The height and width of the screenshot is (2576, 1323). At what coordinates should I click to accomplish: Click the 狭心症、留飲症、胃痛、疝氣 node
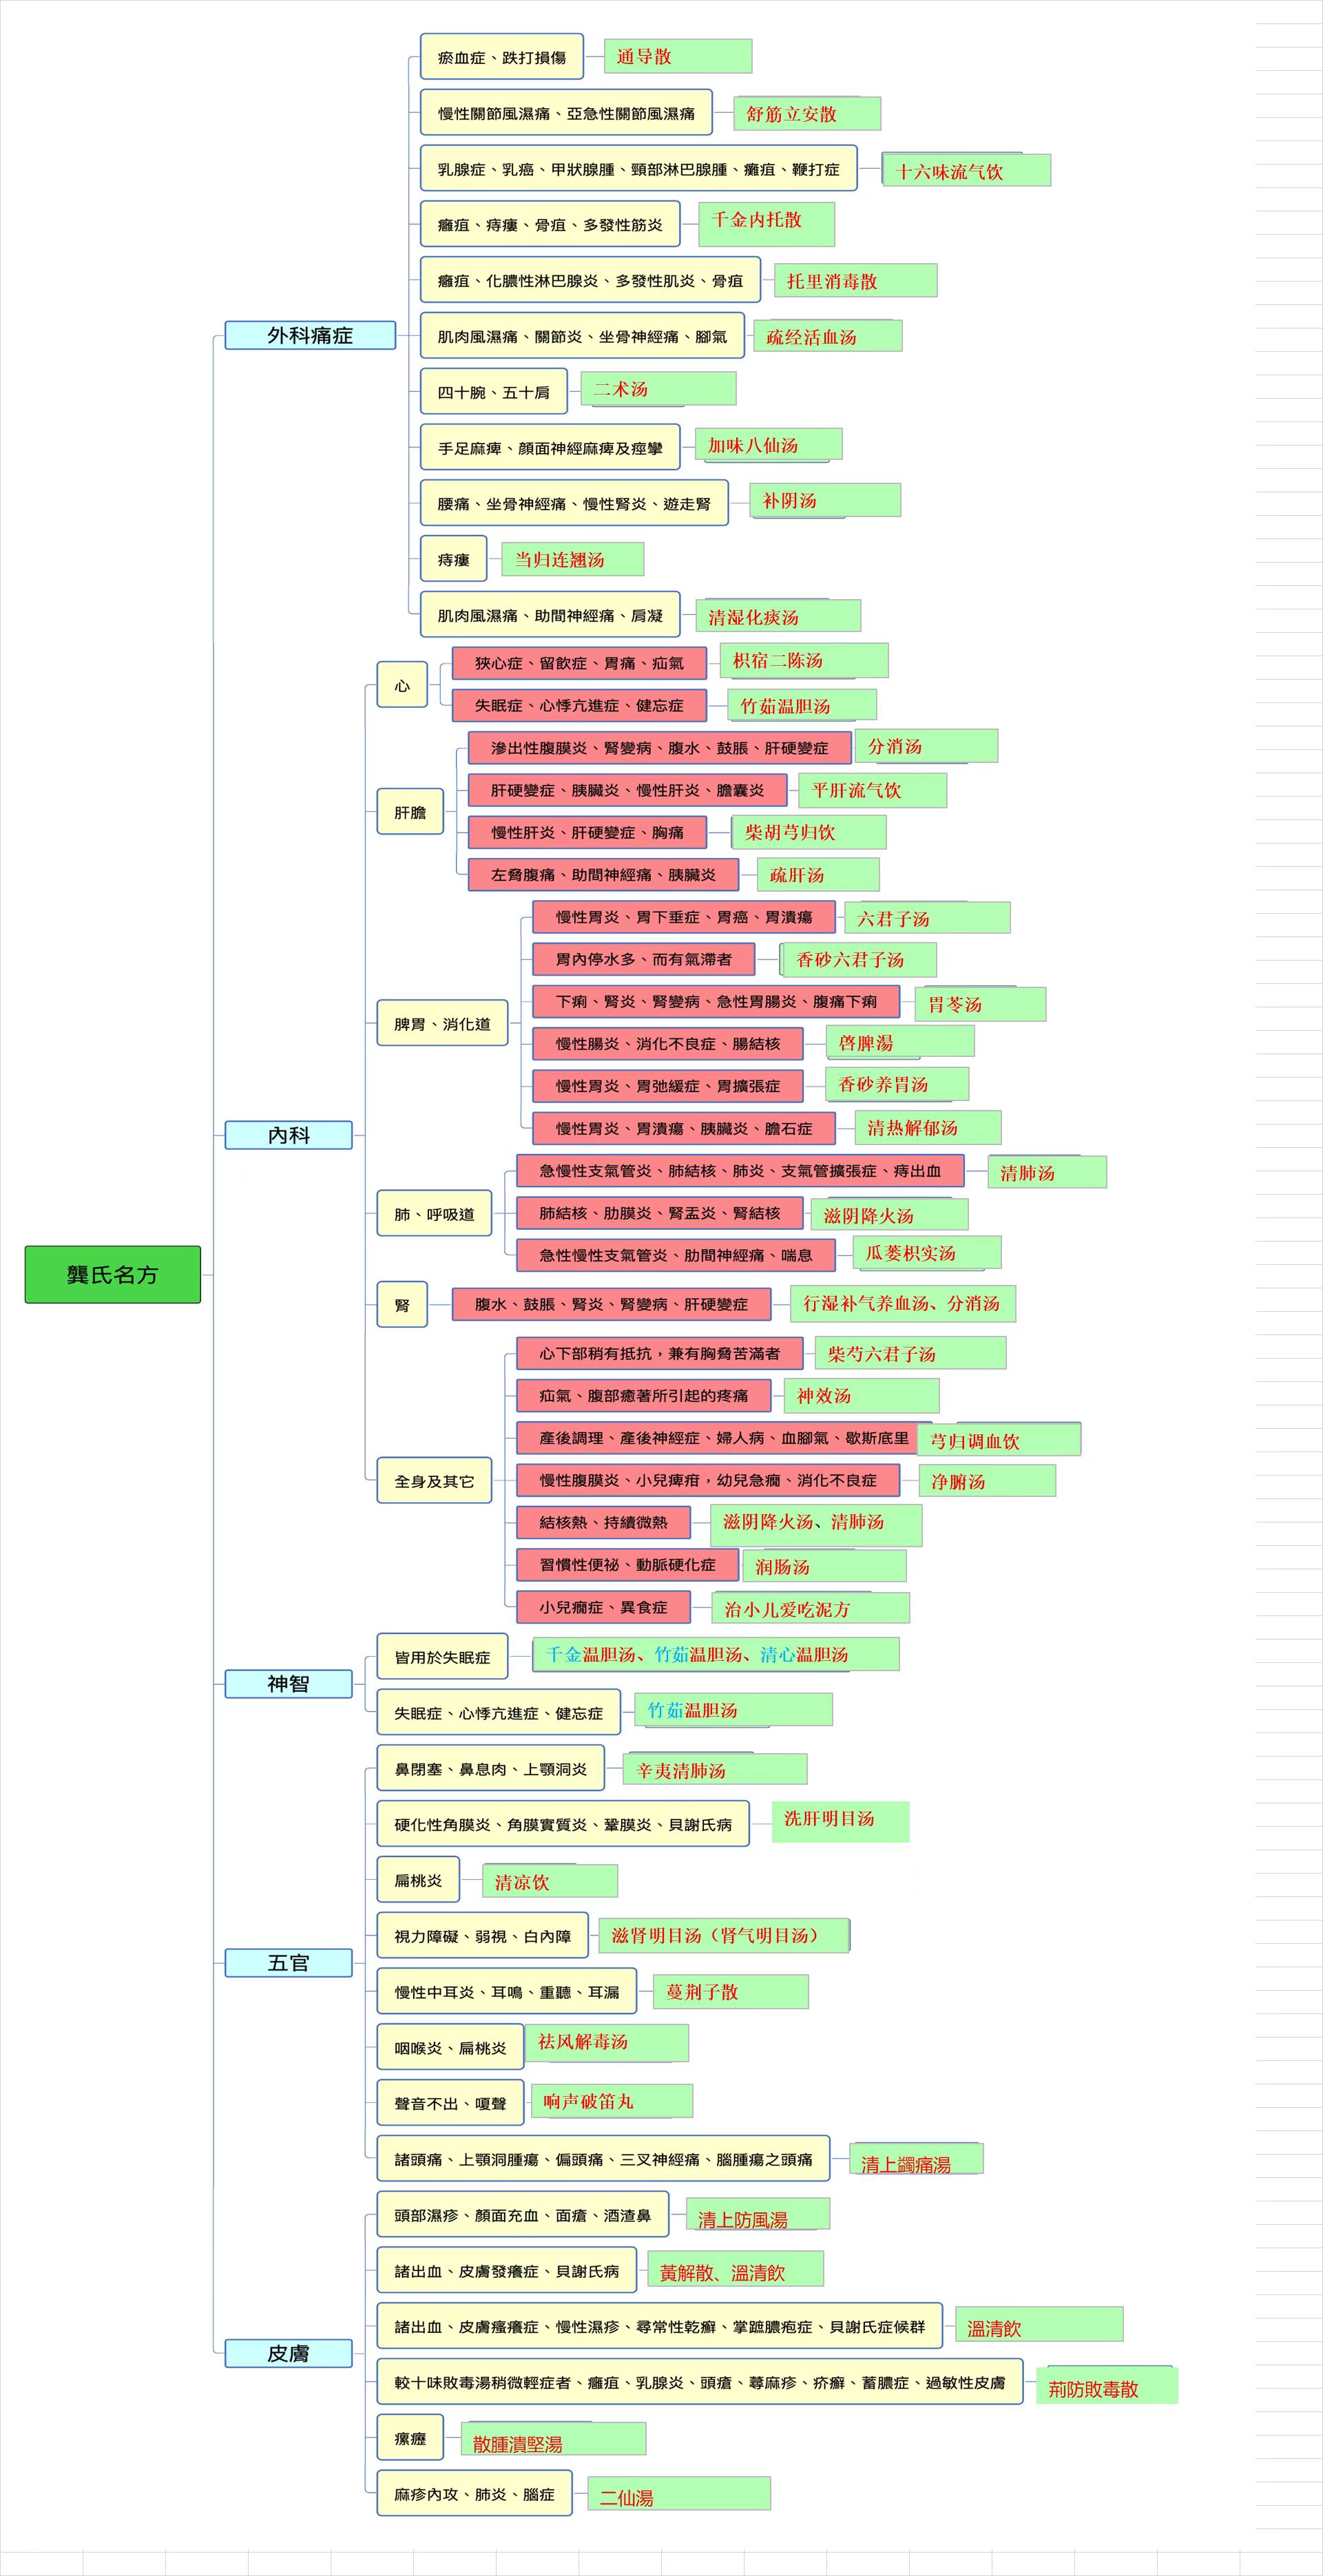tap(579, 662)
